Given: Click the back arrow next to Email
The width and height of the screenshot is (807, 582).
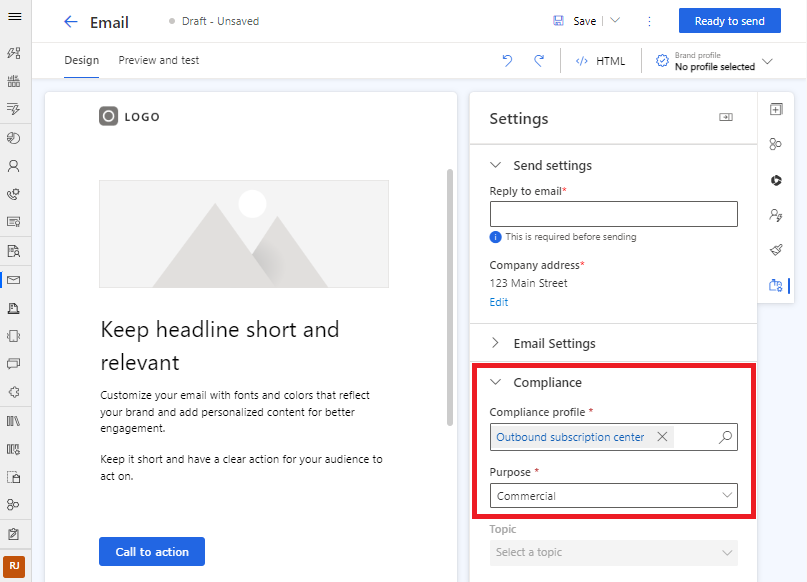Looking at the screenshot, I should (x=71, y=22).
